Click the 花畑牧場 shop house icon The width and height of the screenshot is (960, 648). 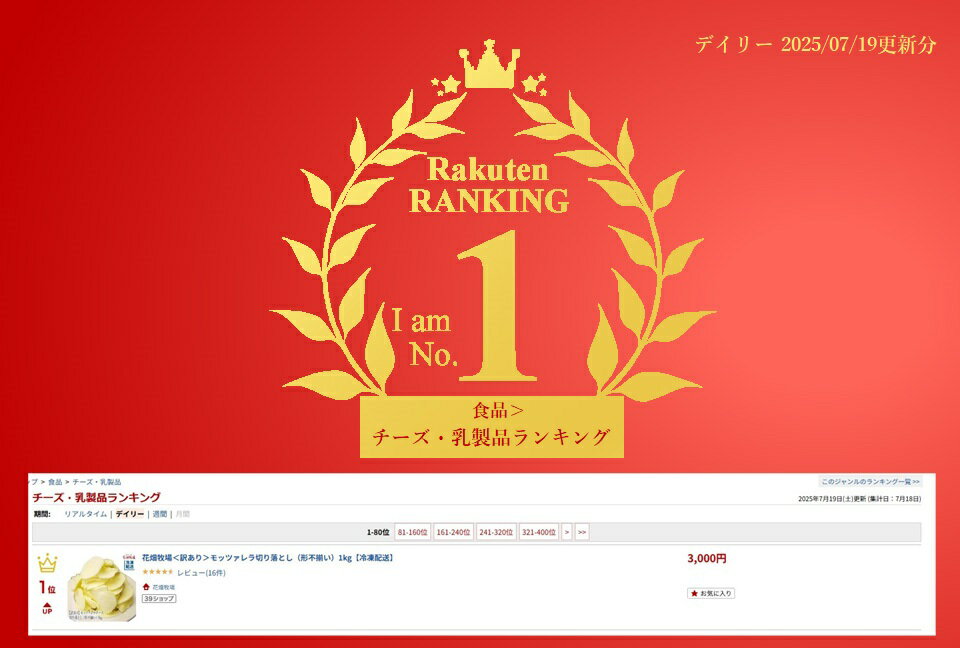point(146,587)
